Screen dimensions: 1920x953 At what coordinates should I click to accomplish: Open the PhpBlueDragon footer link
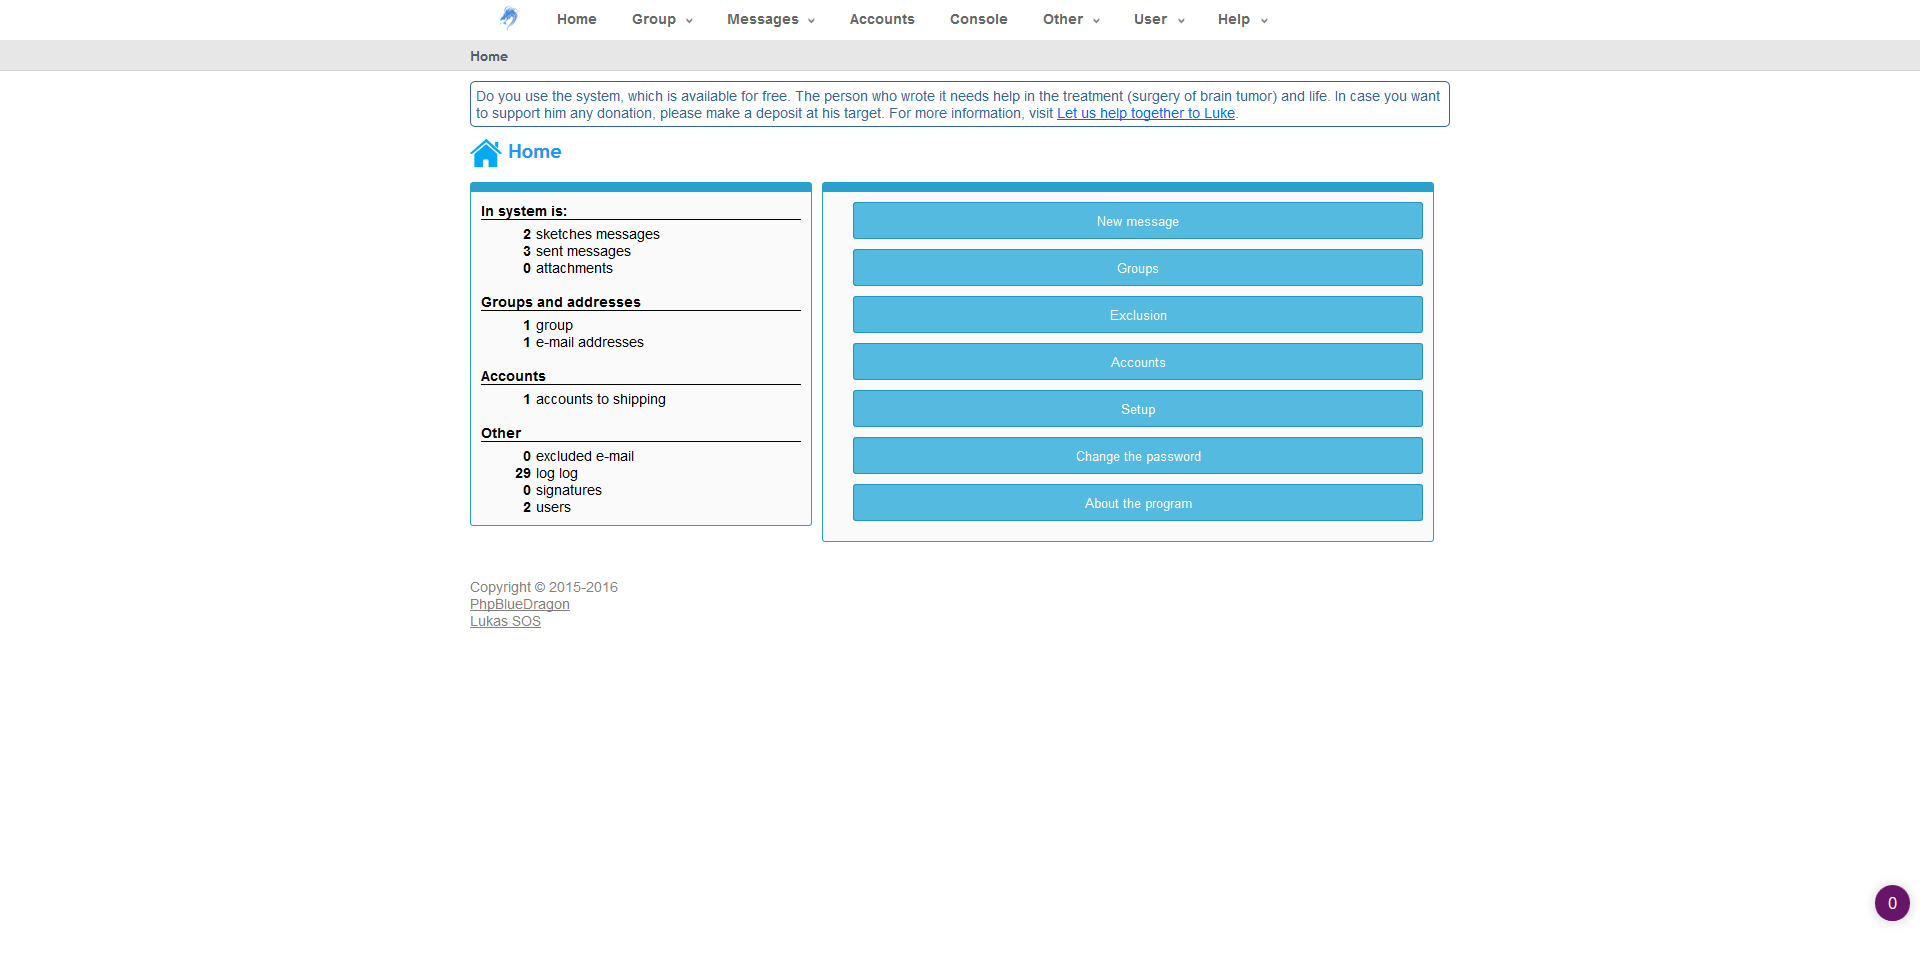[x=520, y=604]
